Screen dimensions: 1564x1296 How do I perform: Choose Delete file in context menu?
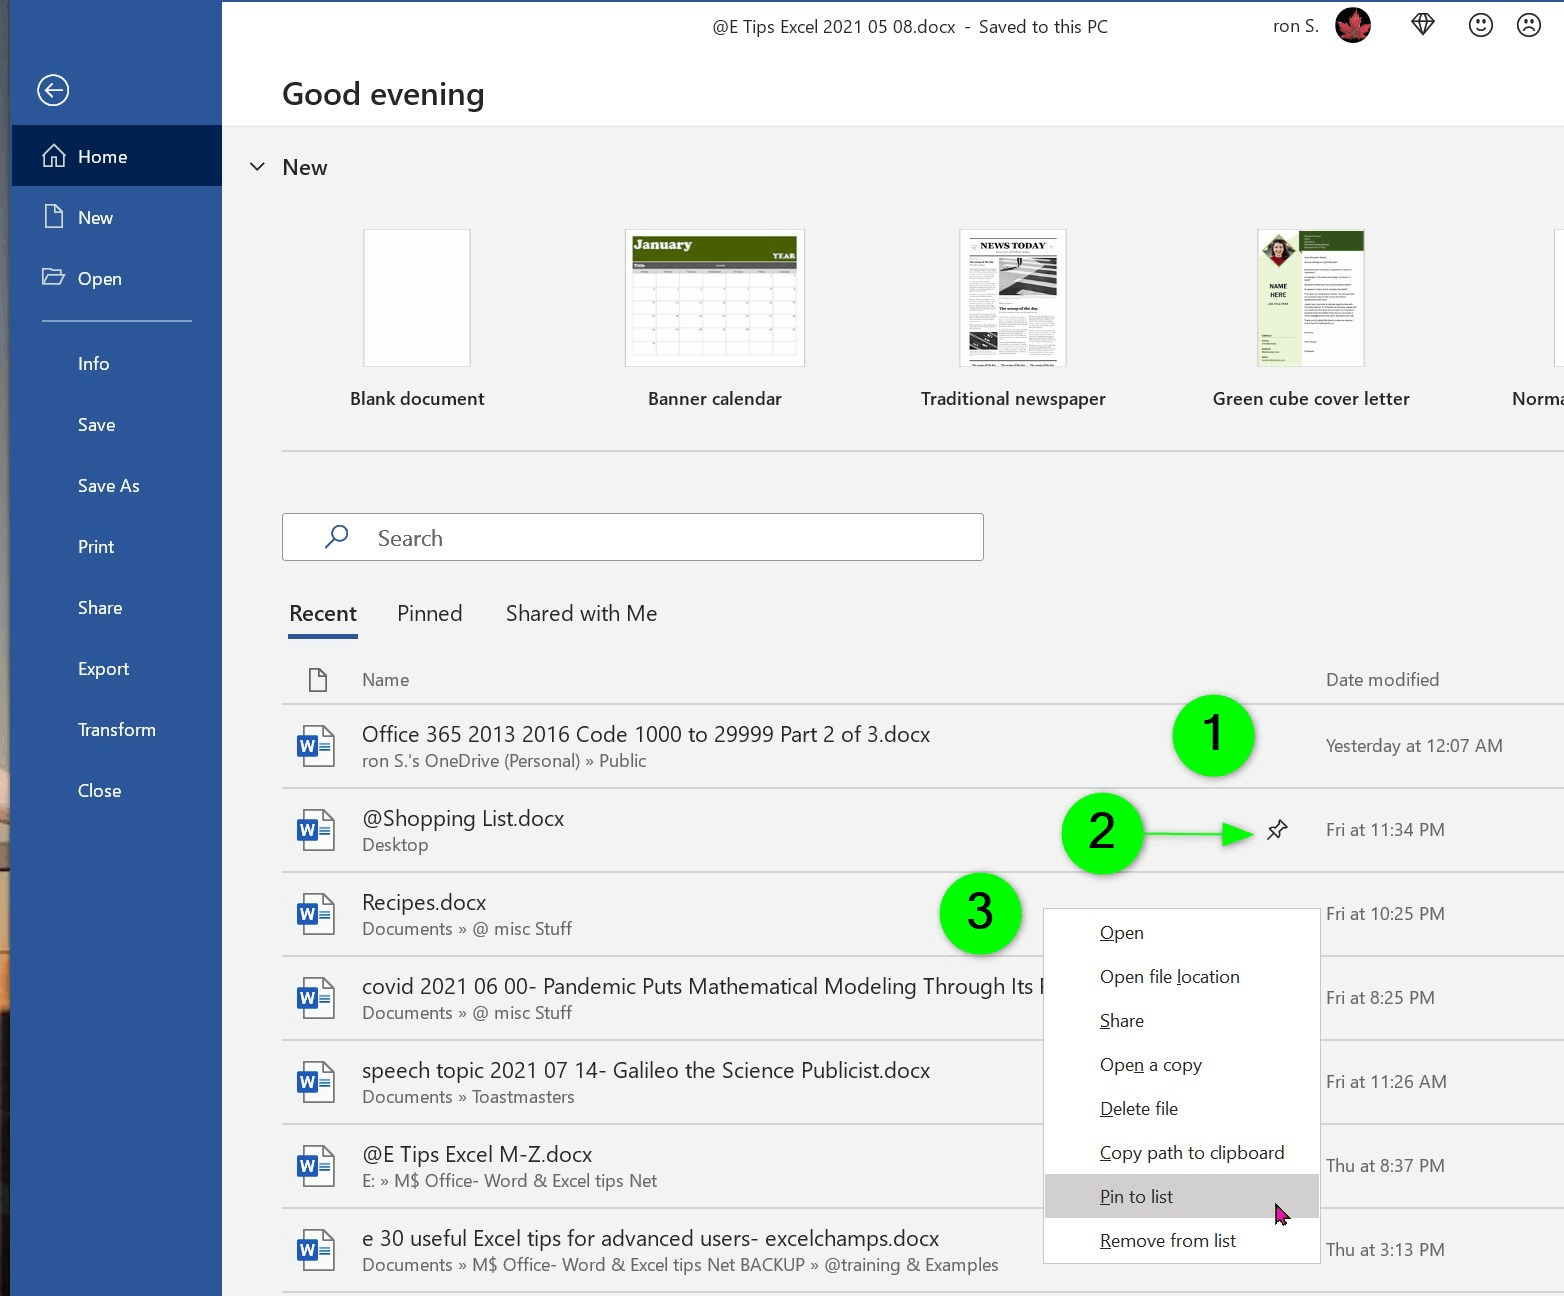point(1182,1108)
